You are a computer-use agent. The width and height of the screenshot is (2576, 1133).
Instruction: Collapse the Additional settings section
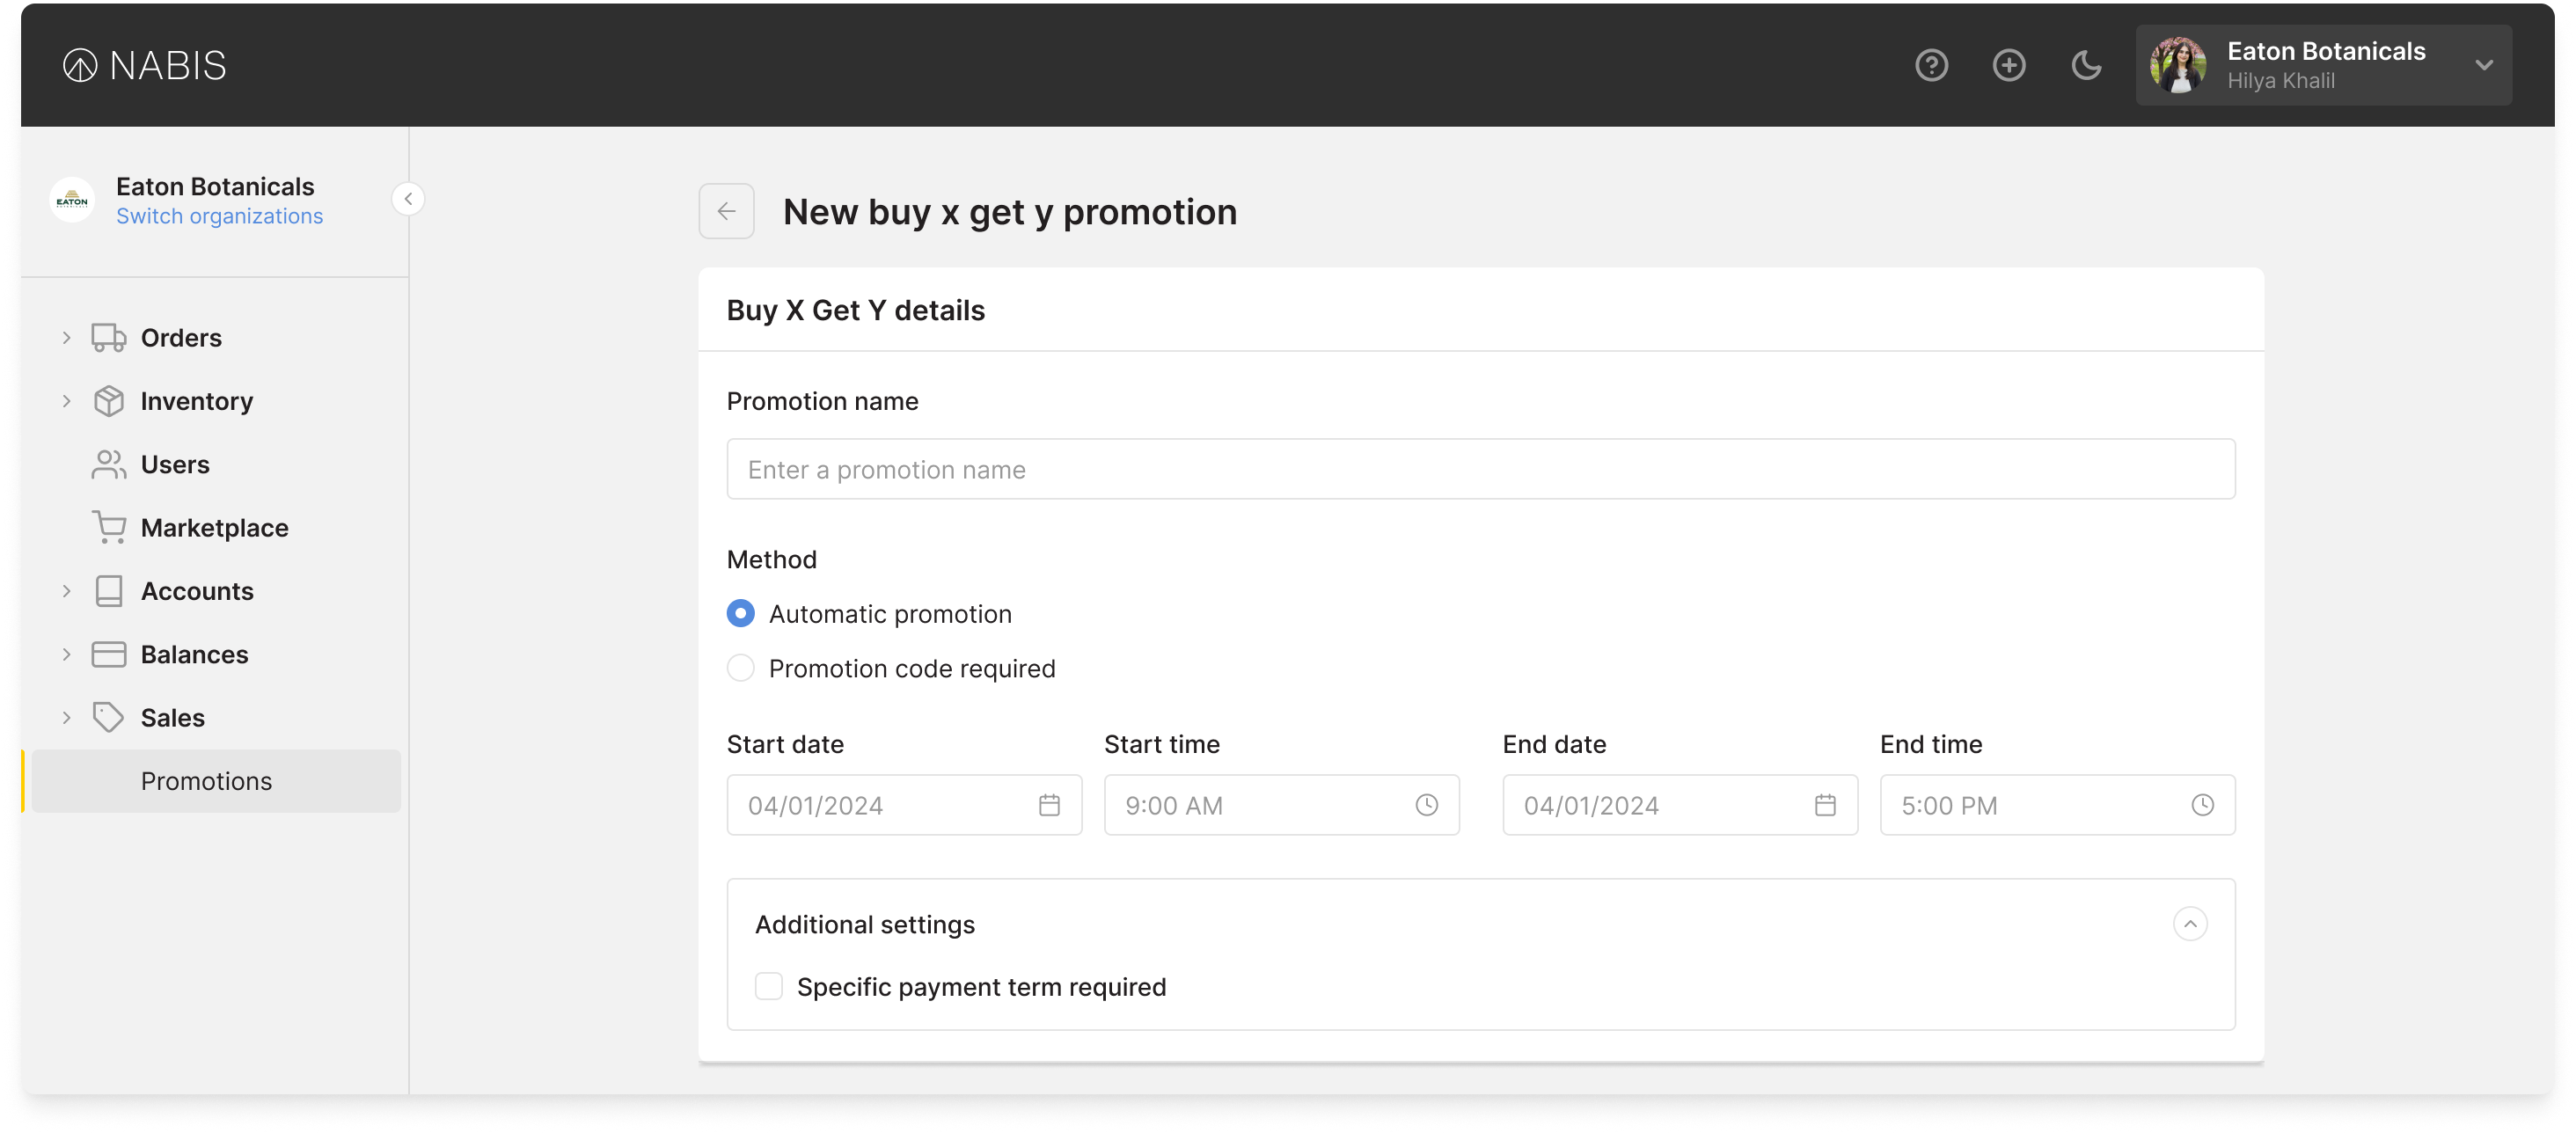pos(2189,924)
